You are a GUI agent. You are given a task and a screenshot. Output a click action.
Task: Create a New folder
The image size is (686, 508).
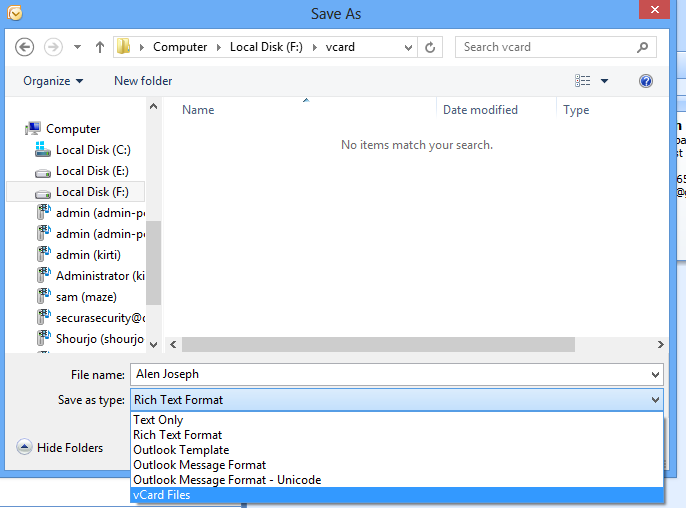143,81
